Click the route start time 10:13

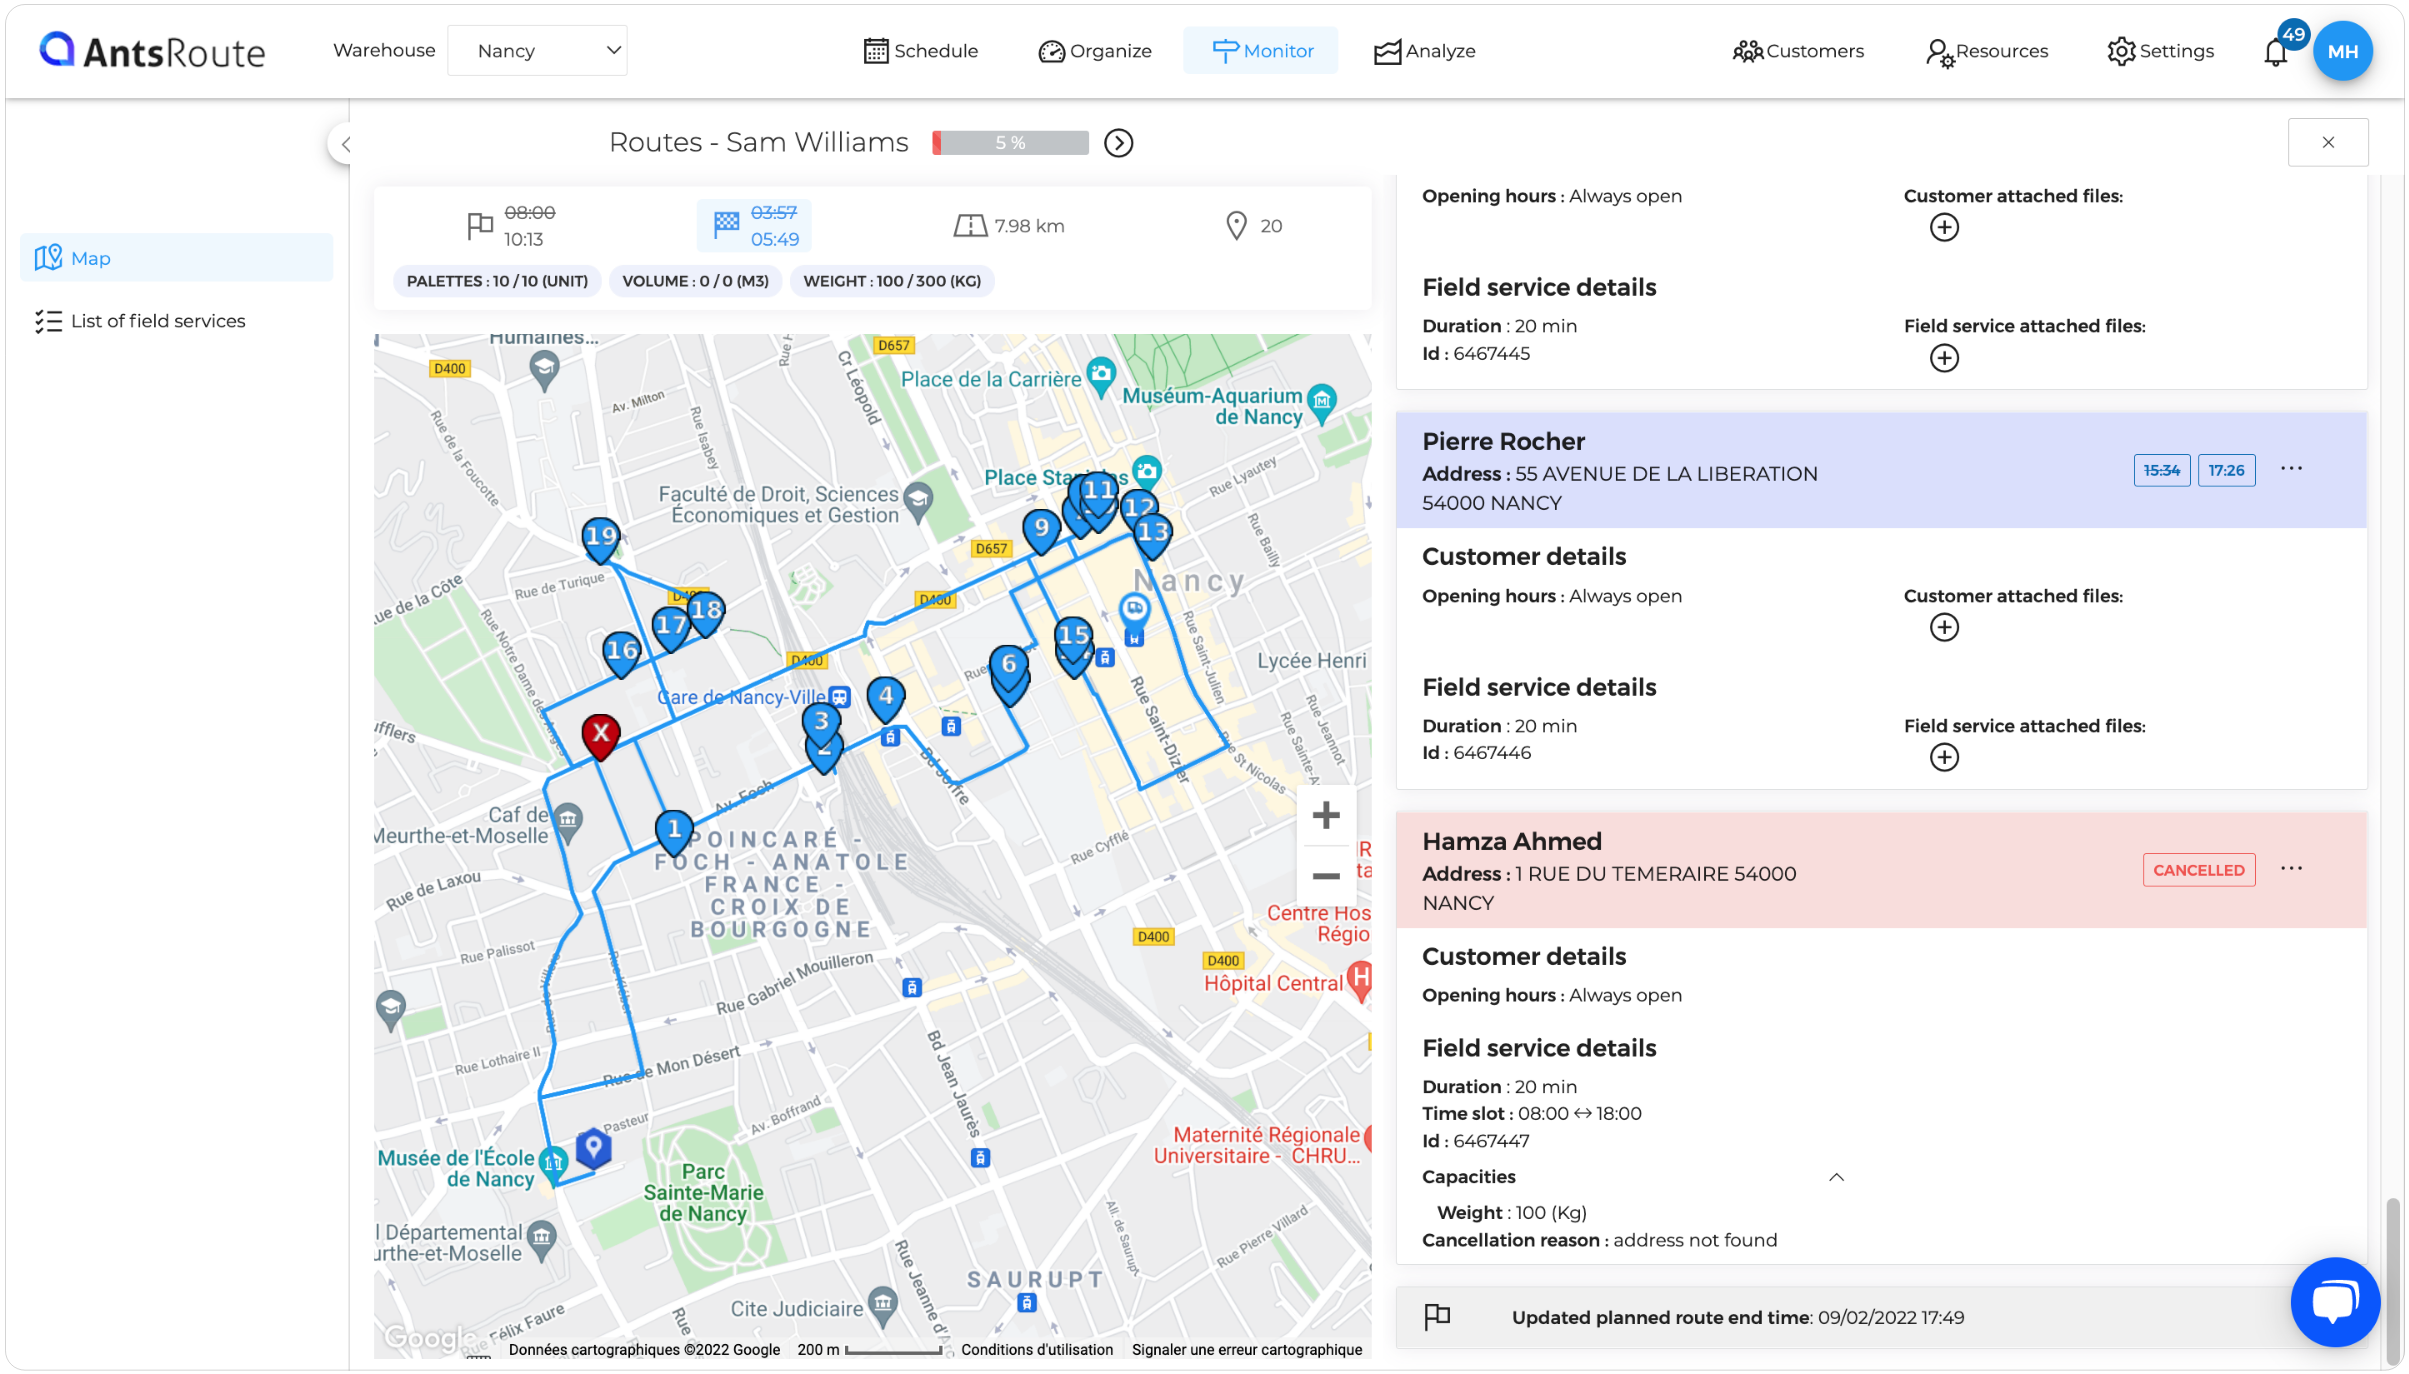pos(523,239)
